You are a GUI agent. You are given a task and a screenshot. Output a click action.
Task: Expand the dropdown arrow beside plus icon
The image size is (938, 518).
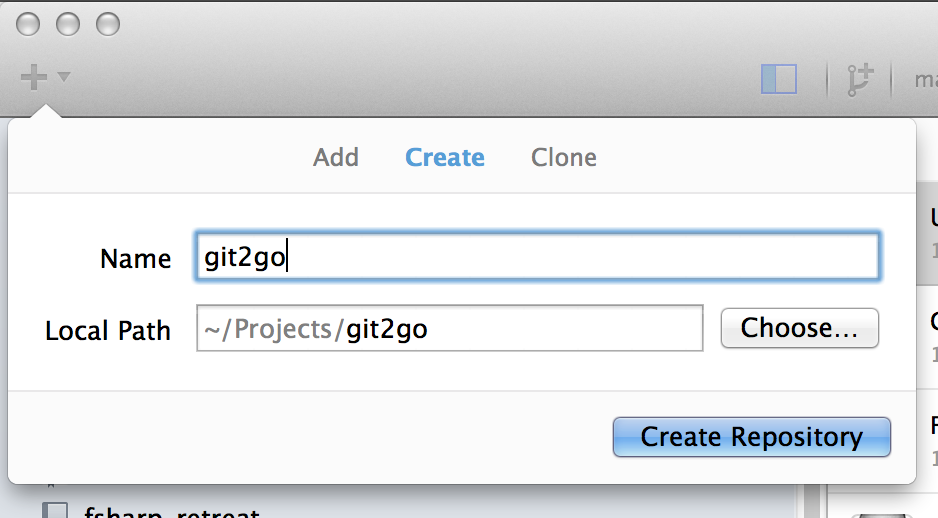(x=64, y=77)
